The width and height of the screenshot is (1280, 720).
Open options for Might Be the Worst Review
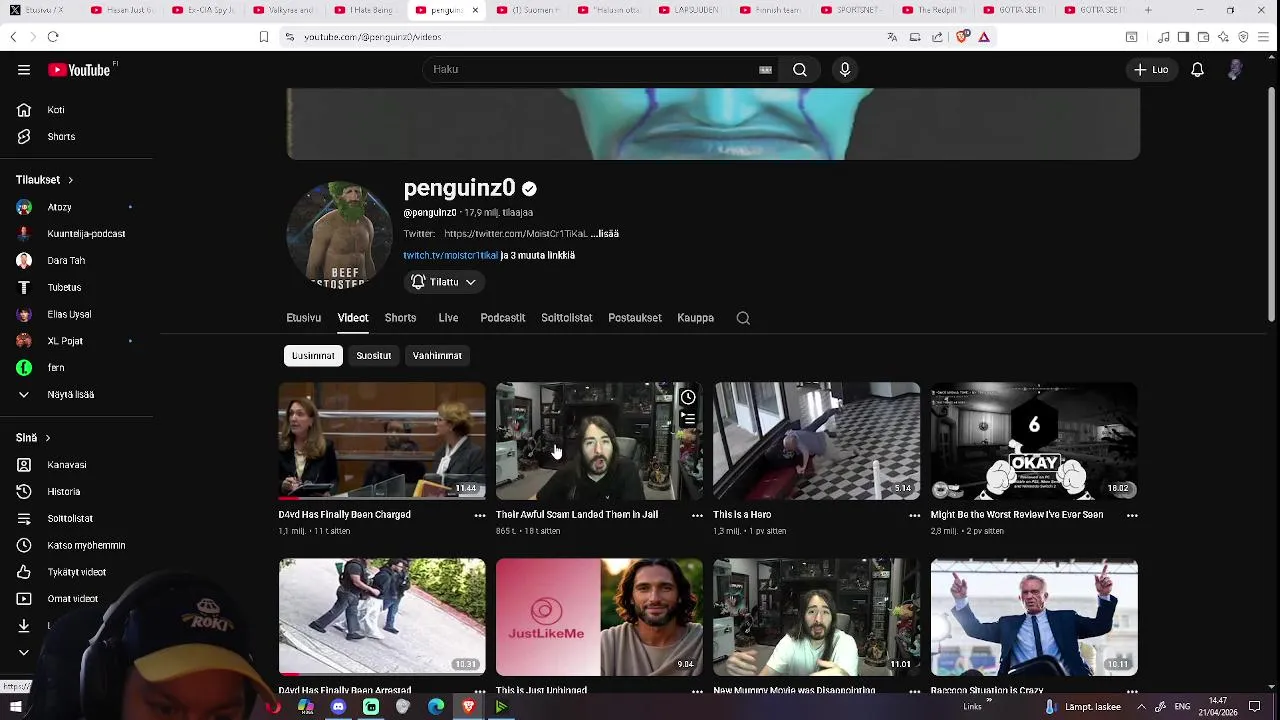(1132, 515)
